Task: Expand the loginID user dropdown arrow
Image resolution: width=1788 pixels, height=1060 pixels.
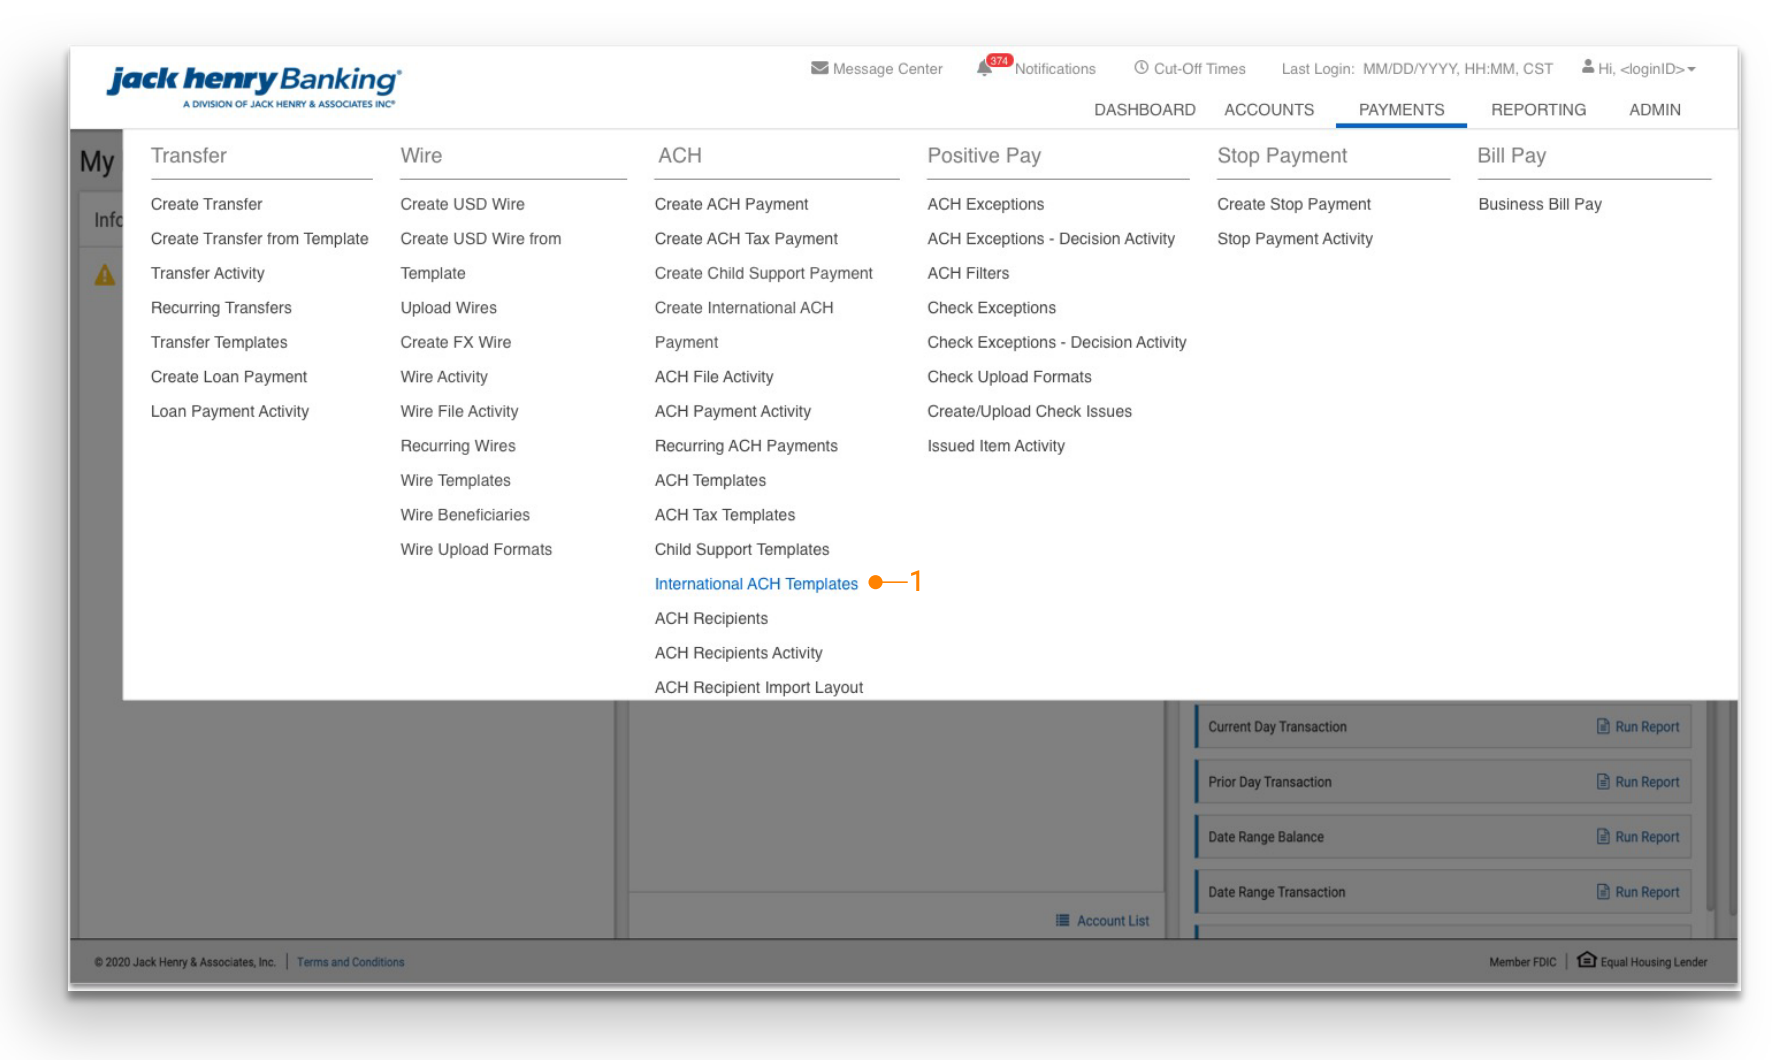Action: pos(1692,70)
